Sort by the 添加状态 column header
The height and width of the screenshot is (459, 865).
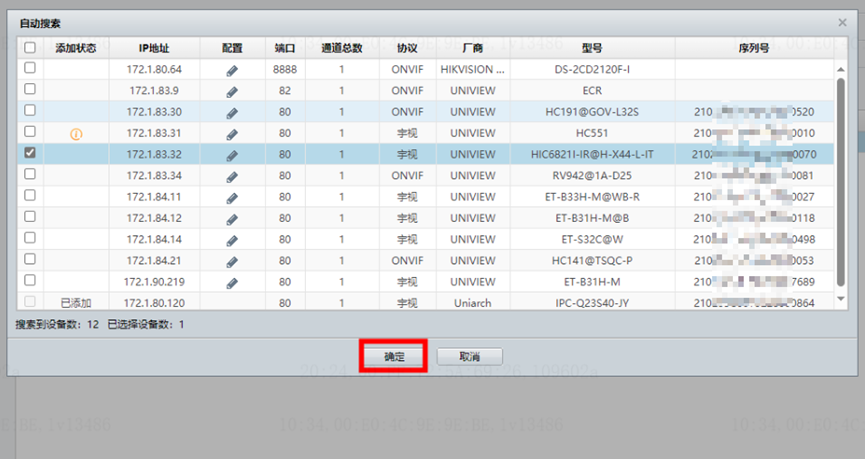tap(76, 48)
